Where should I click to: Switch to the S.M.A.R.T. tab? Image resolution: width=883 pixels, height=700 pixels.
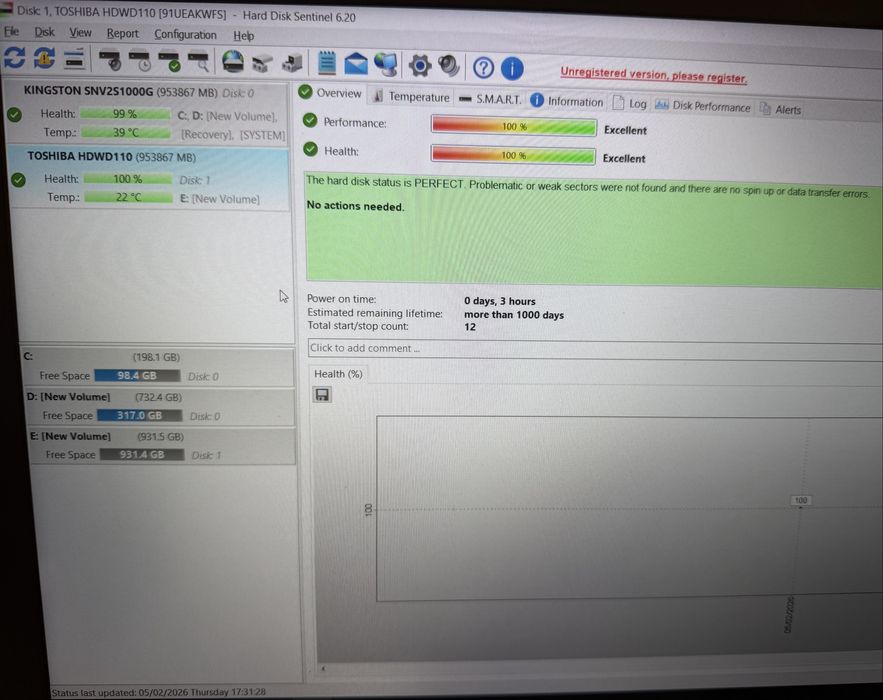pos(490,99)
